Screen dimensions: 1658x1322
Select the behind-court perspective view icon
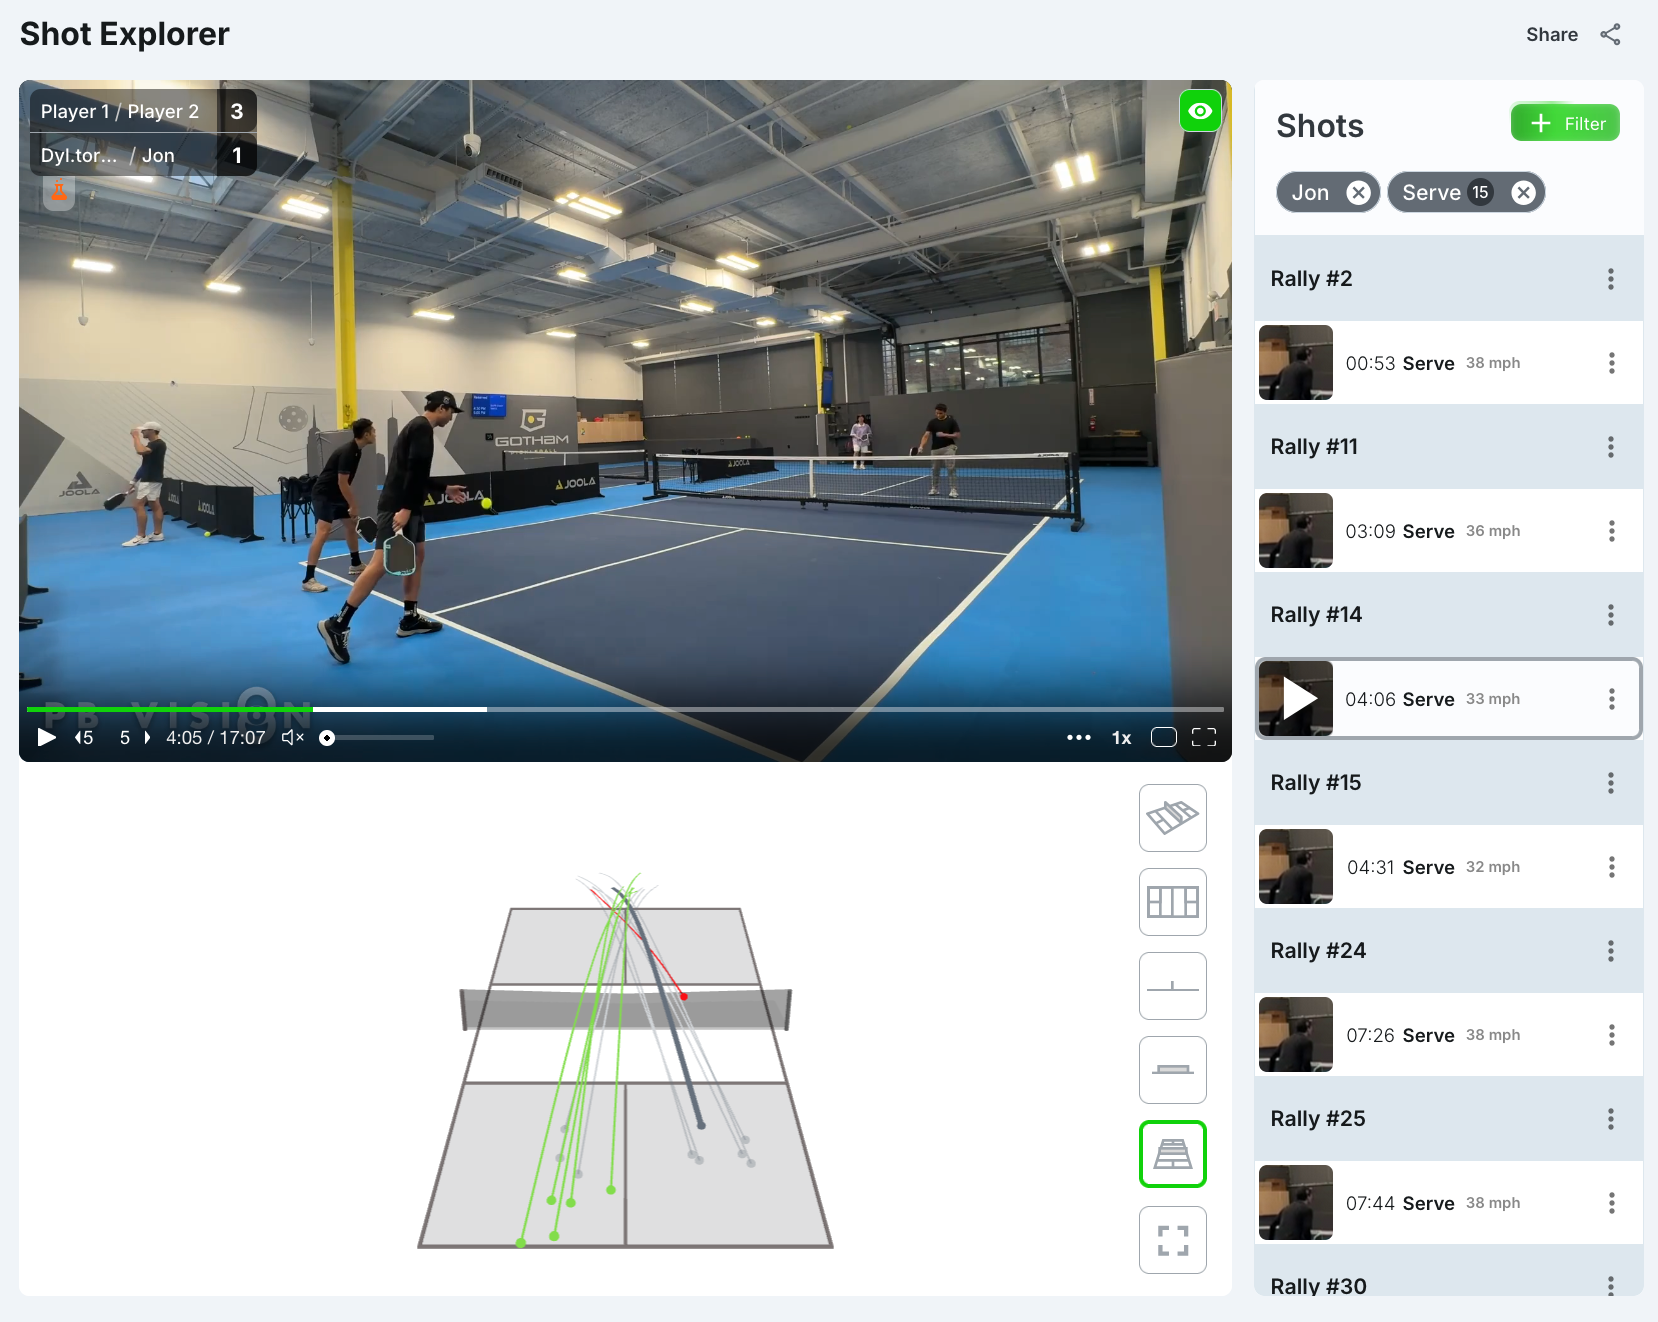[1172, 1154]
